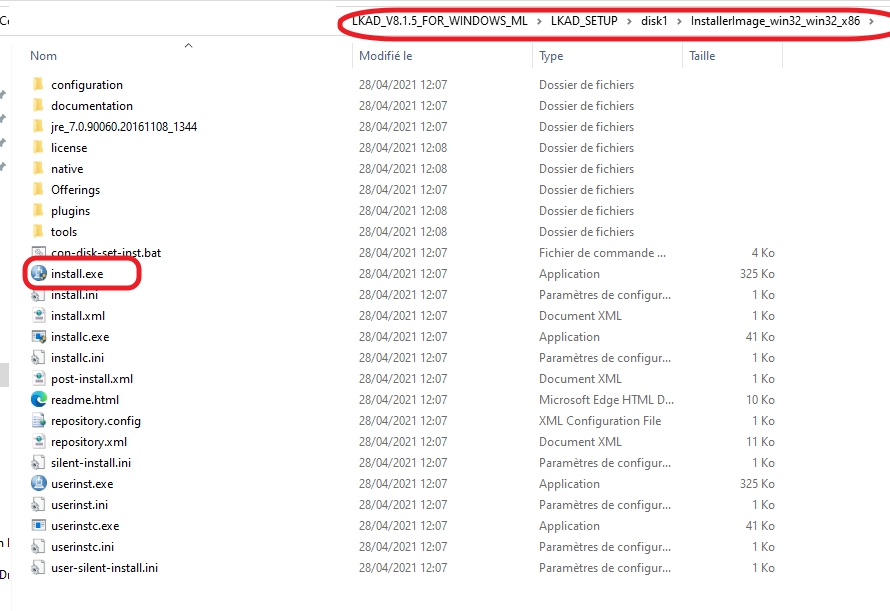Image resolution: width=890 pixels, height=611 pixels.
Task: Click the 'XML Configuration File' type cell
Action: point(600,421)
